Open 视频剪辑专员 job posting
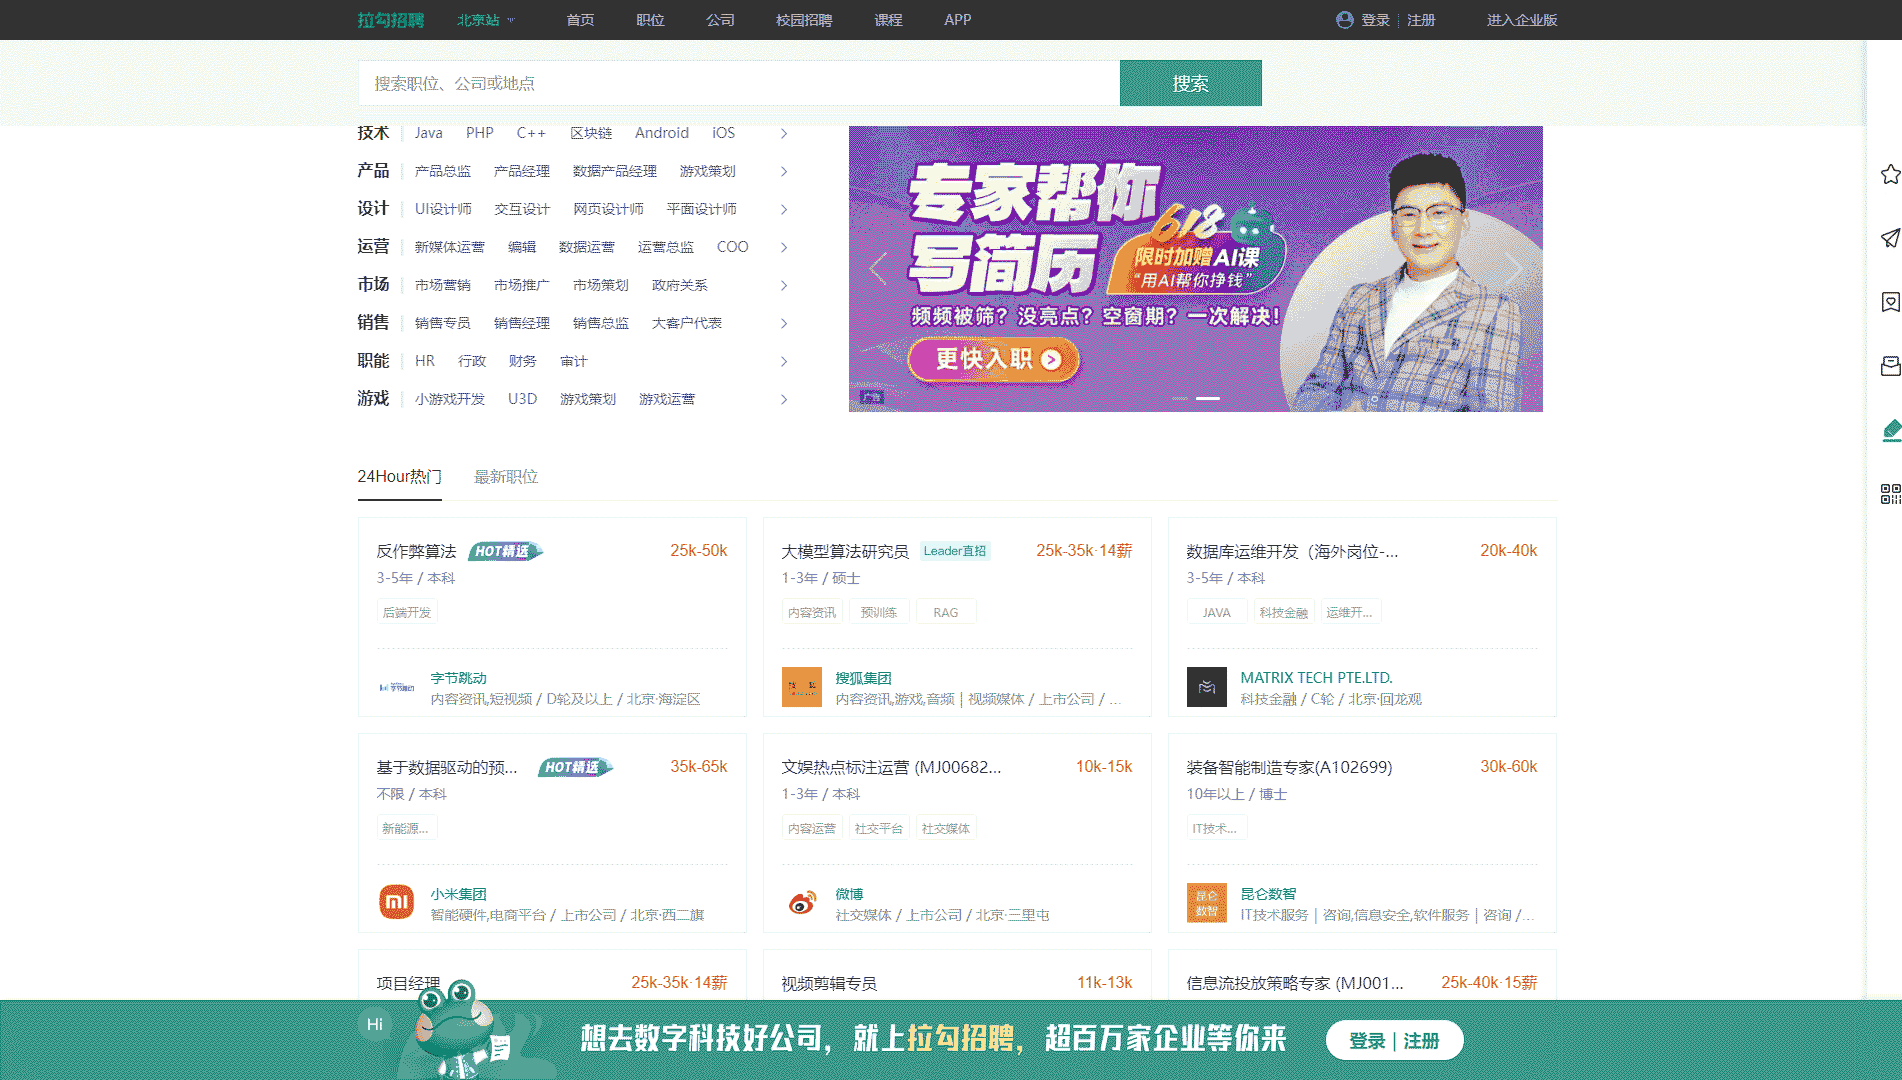The height and width of the screenshot is (1080, 1902). (829, 983)
